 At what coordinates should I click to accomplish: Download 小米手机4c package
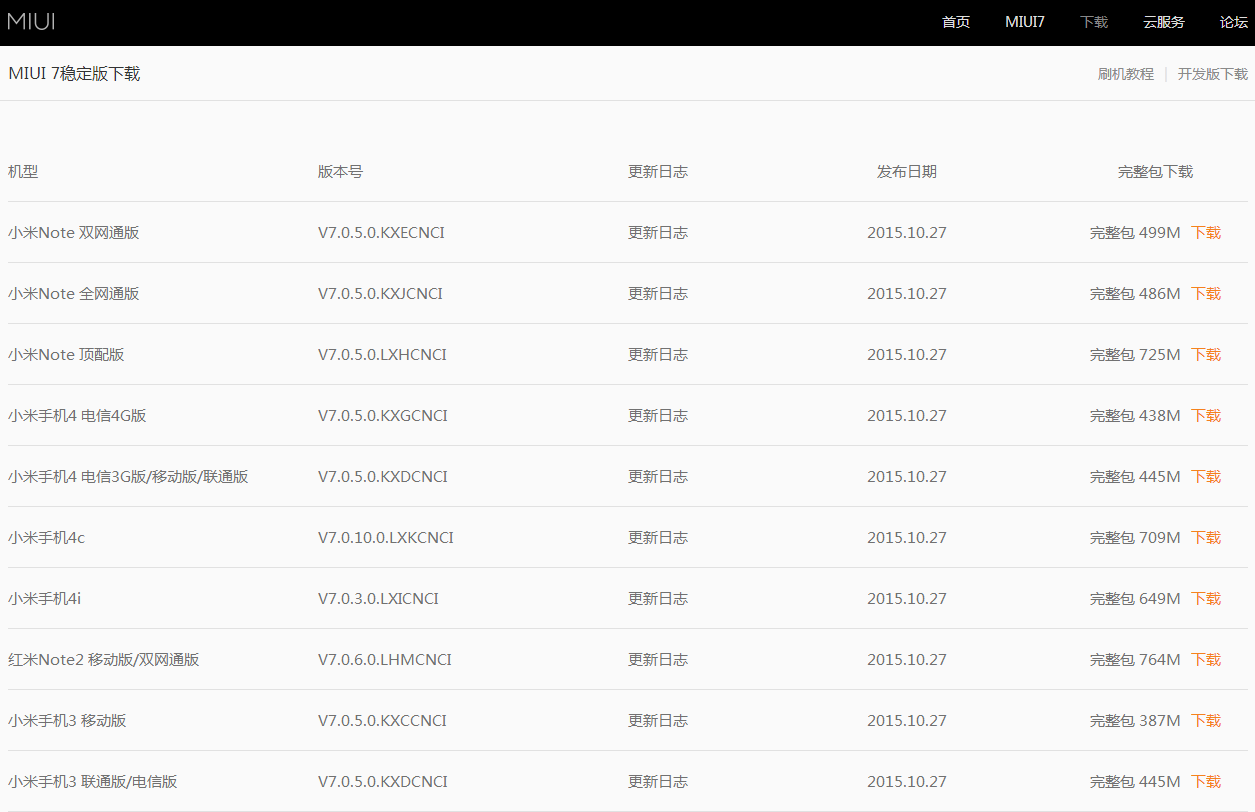pos(1206,538)
